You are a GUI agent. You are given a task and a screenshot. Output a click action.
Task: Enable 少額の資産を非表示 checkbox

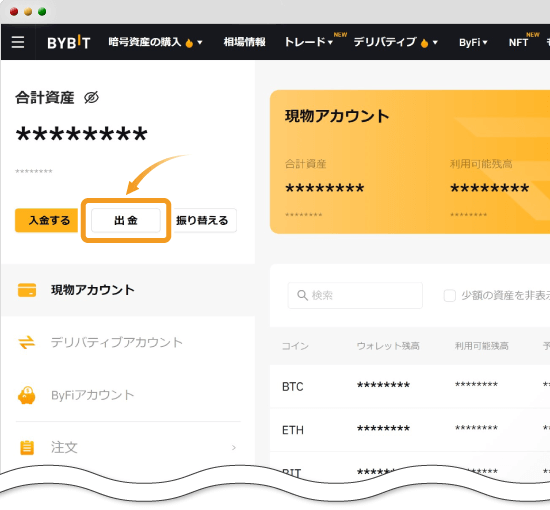coord(450,295)
